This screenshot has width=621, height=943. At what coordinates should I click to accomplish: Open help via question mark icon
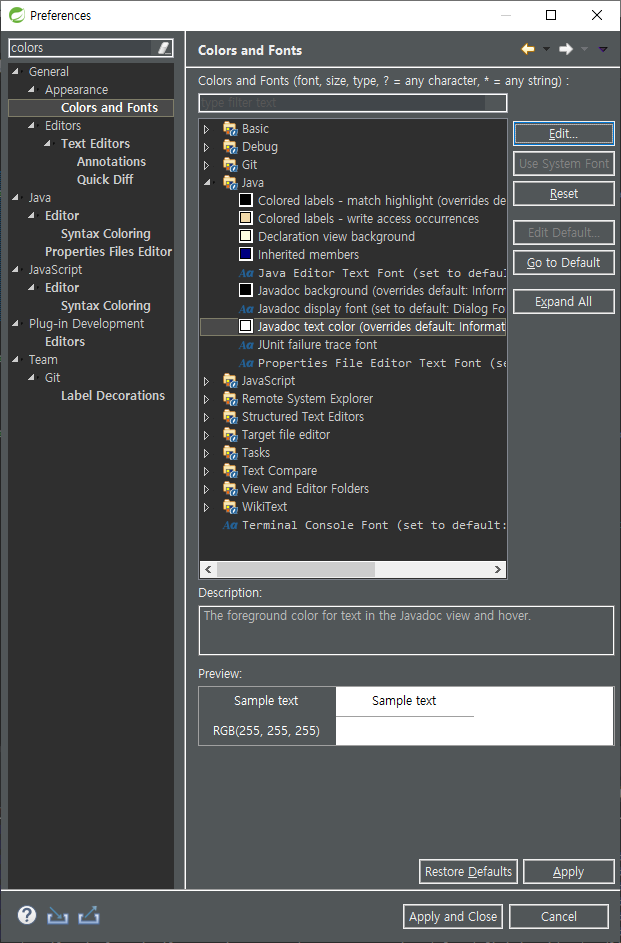[x=26, y=915]
